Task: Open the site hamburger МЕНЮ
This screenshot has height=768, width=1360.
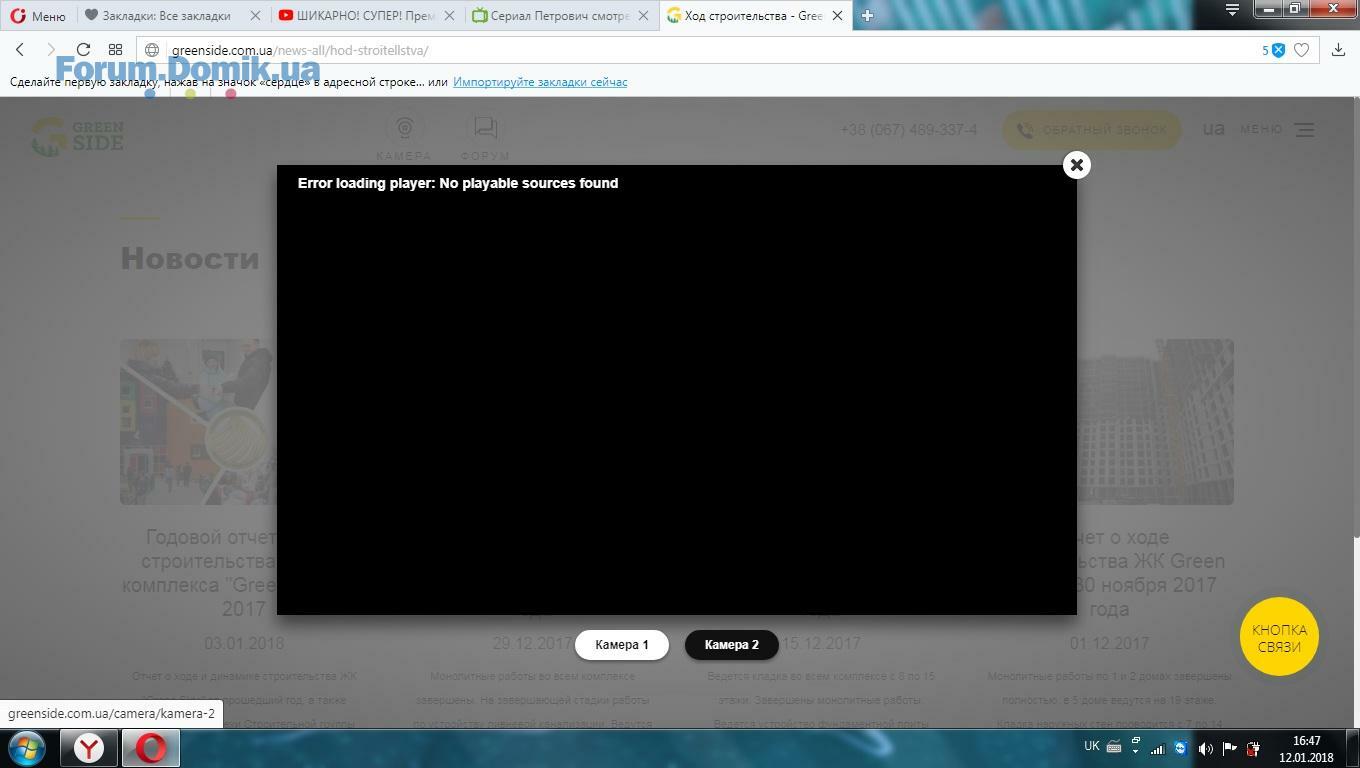Action: (x=1277, y=129)
